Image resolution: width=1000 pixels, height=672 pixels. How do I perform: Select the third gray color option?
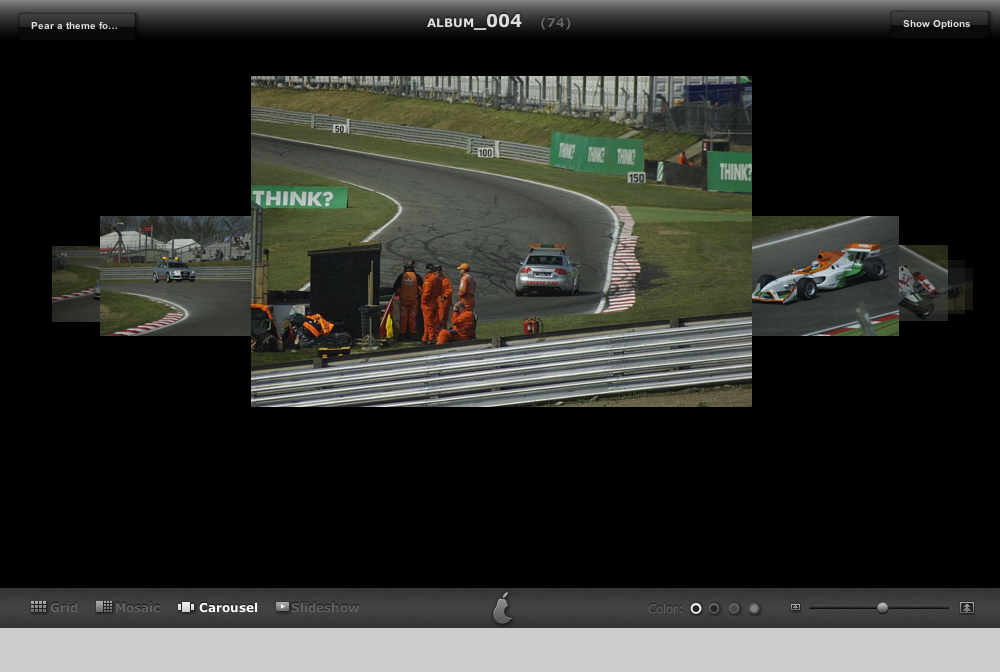[734, 609]
